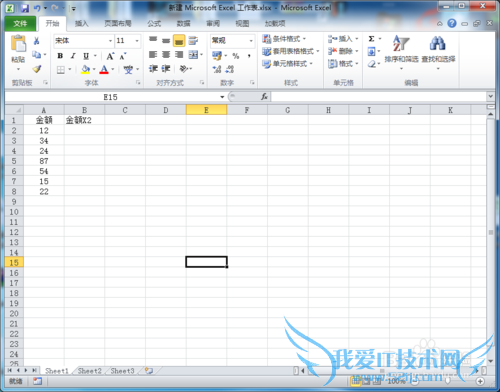Apply cell borders icon

(61, 70)
